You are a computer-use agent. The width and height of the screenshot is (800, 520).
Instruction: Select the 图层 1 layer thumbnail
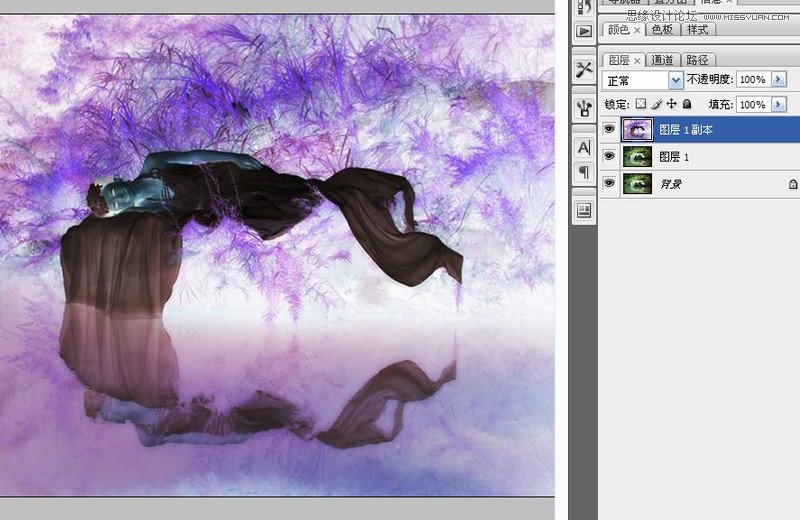[637, 157]
